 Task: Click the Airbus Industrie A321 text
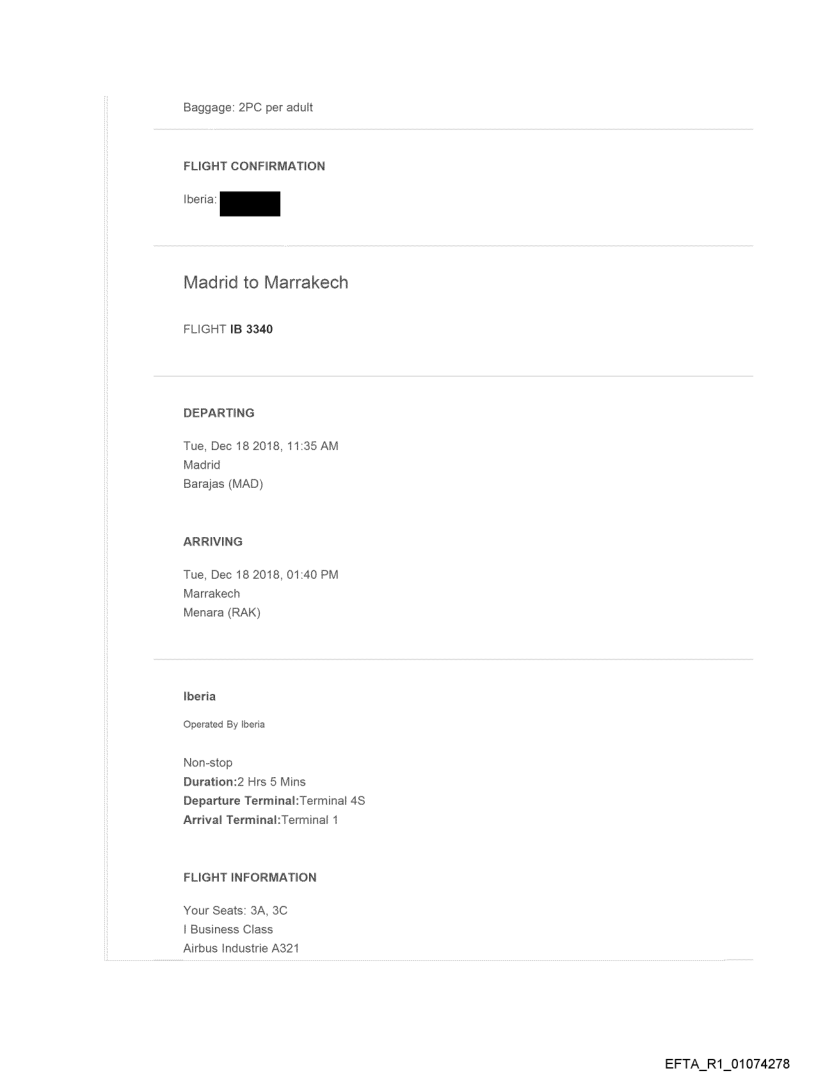[240, 948]
